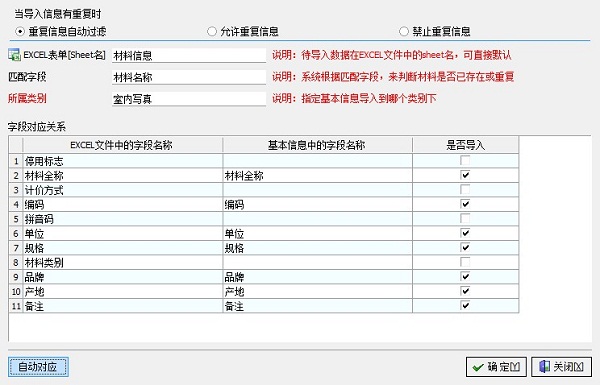Select 允许重复信息 radio option
The height and width of the screenshot is (385, 600).
pyautogui.click(x=212, y=31)
